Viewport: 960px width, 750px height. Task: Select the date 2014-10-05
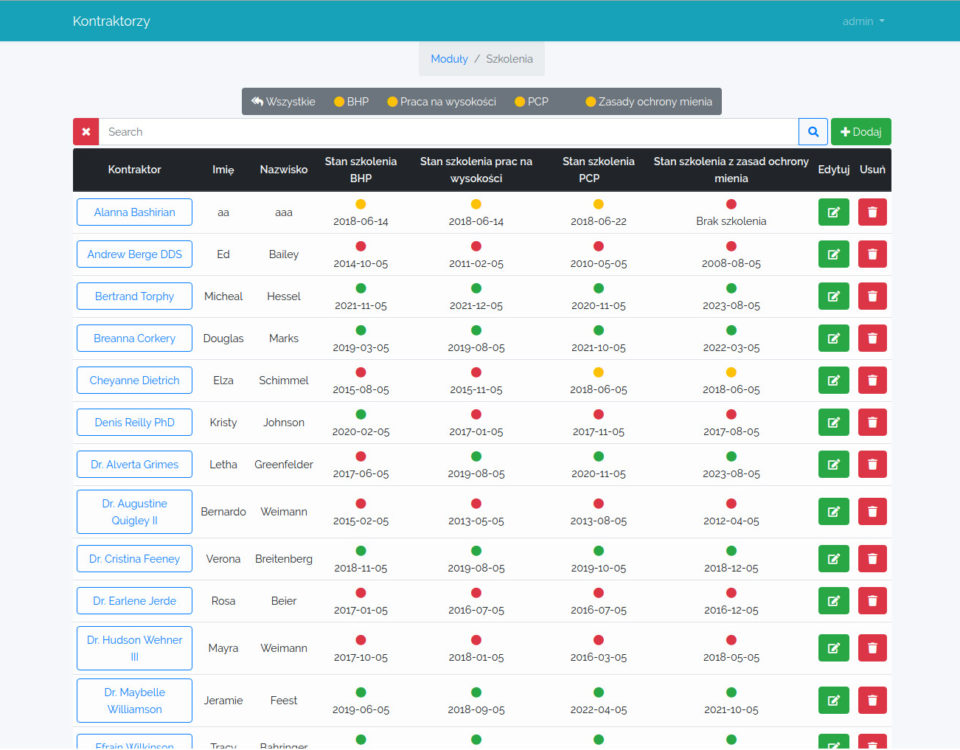point(361,263)
